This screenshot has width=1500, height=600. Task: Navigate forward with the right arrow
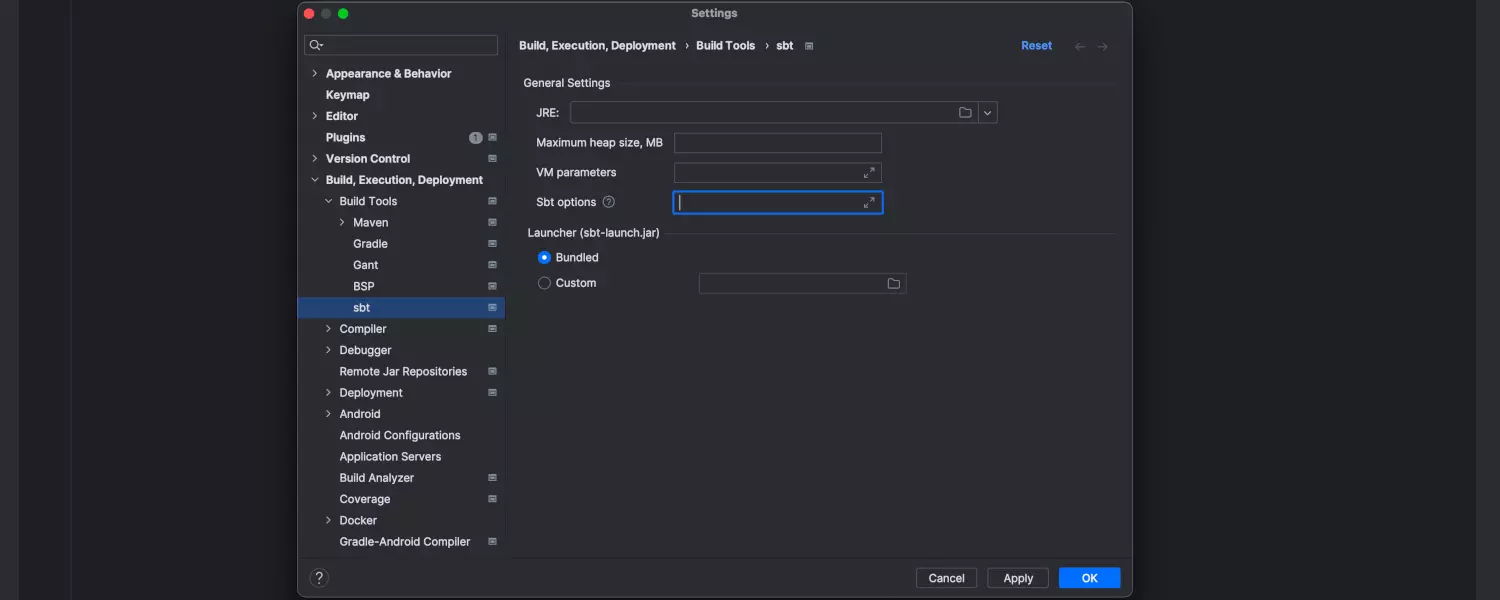tap(1102, 47)
